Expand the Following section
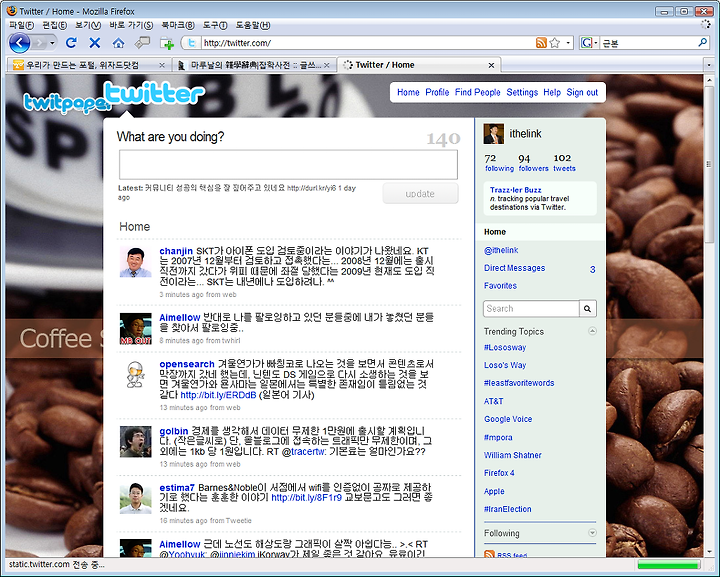 click(592, 533)
